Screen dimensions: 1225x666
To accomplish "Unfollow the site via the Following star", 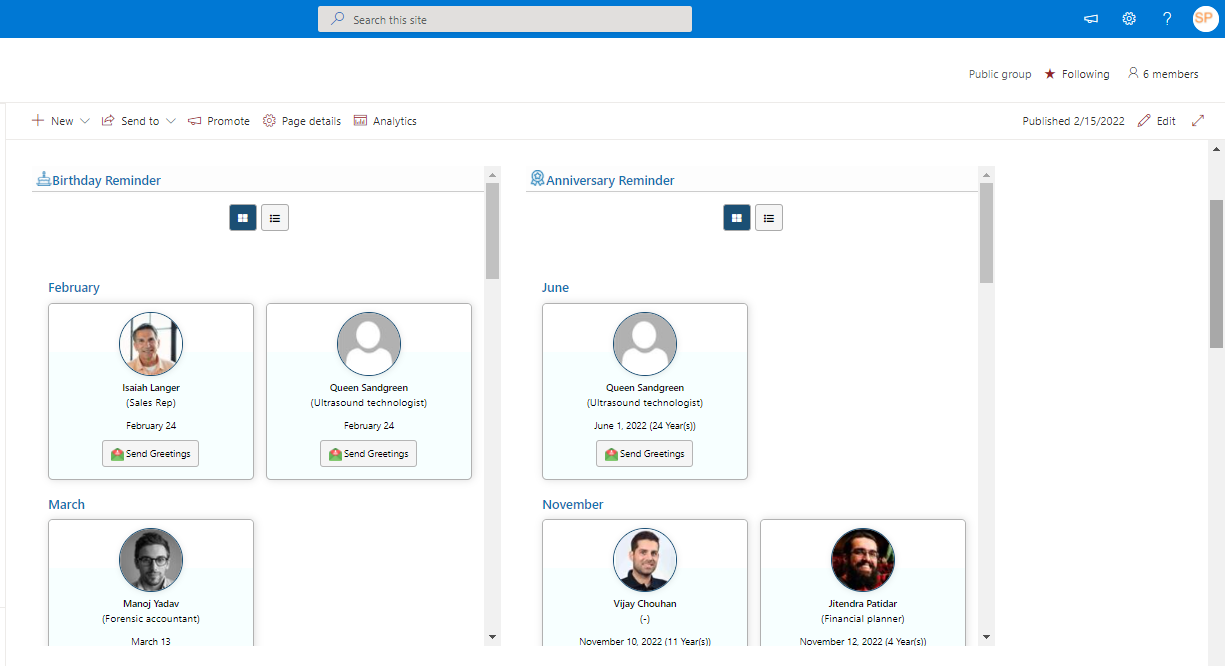I will 1077,73.
